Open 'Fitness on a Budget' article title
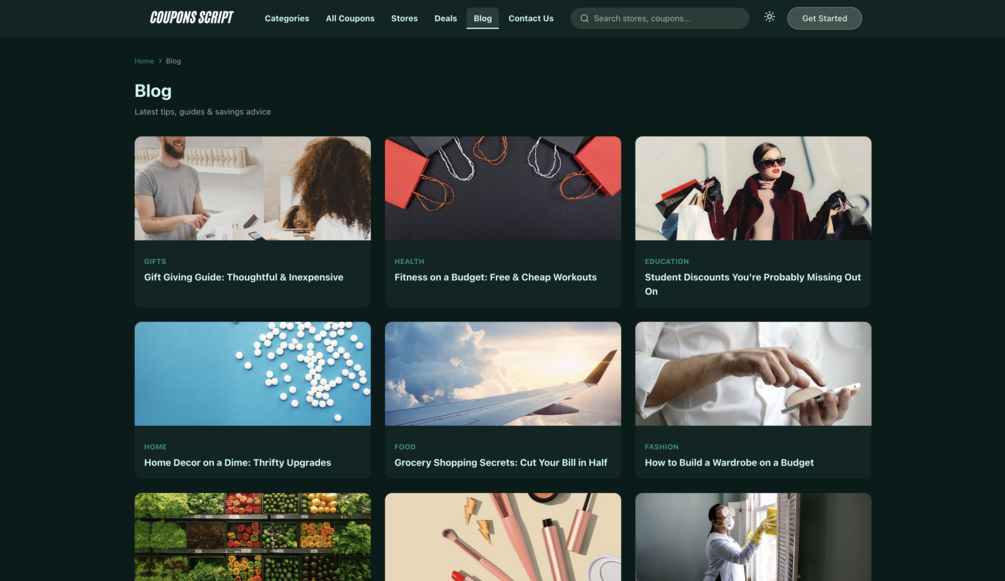Image resolution: width=1005 pixels, height=581 pixels. [495, 277]
